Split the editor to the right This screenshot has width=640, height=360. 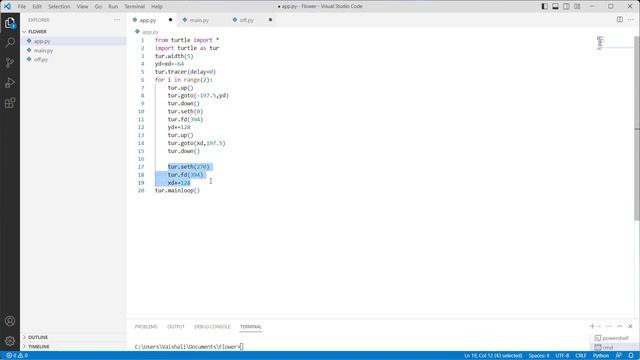pos(620,20)
